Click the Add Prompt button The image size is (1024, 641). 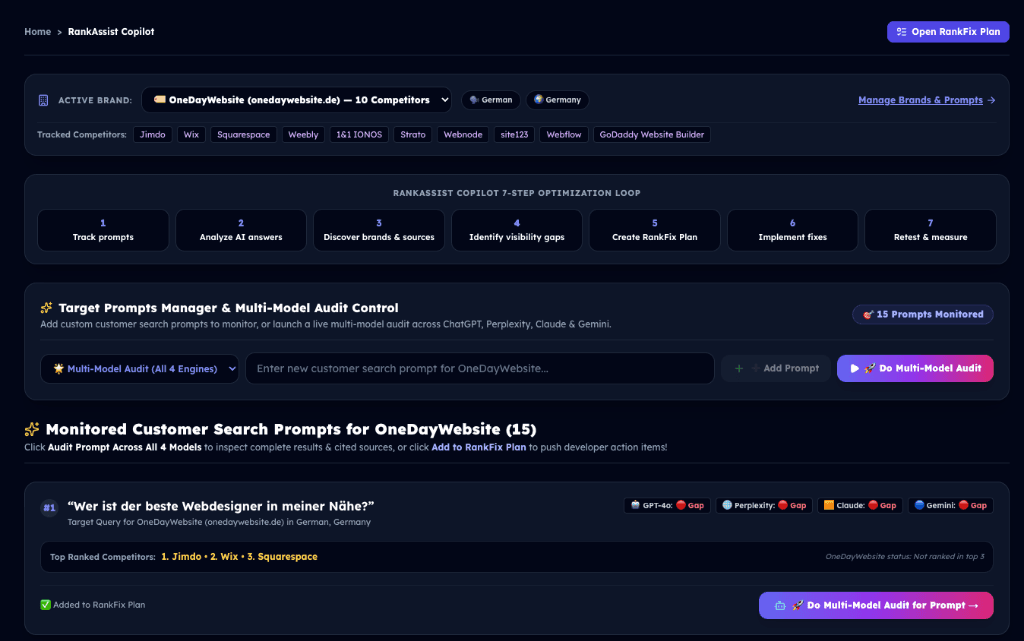[776, 369]
